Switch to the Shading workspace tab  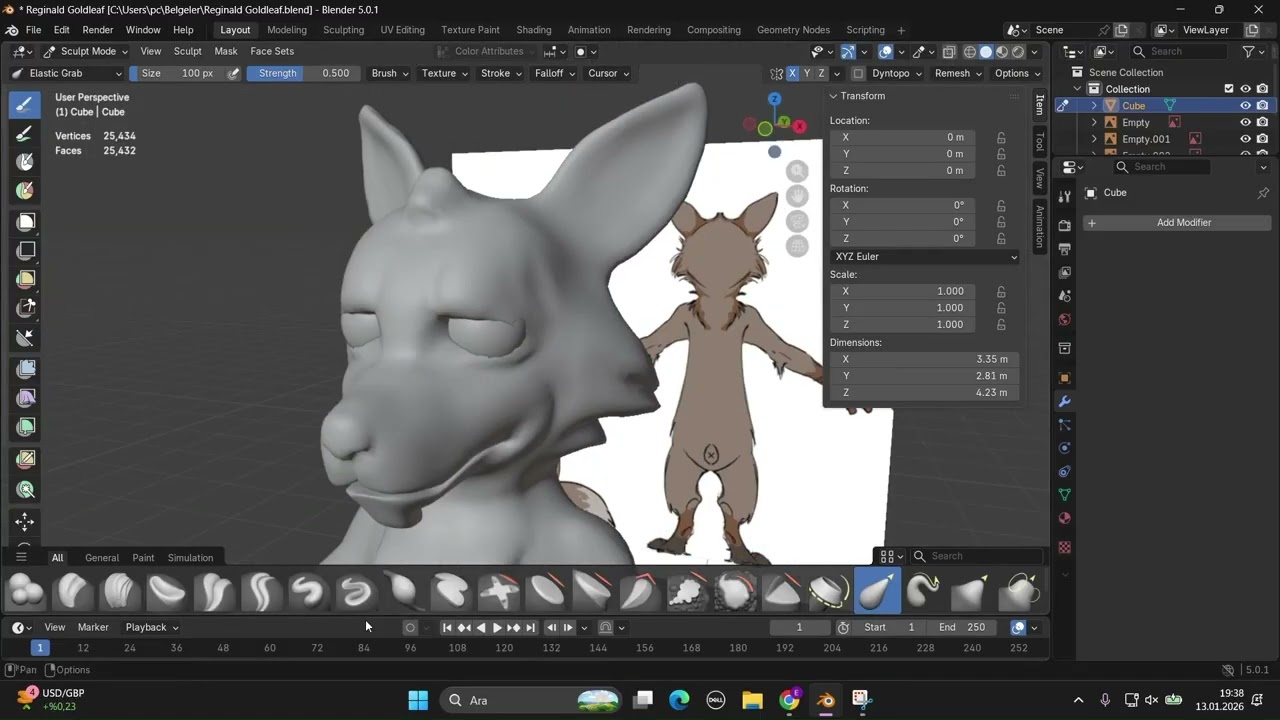coord(533,30)
